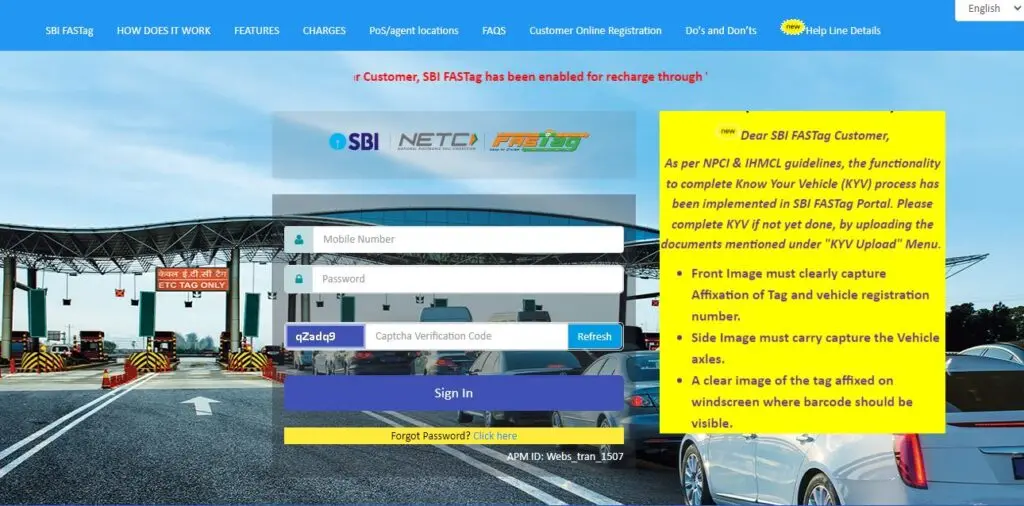Click the captcha image qZadq9

325,336
